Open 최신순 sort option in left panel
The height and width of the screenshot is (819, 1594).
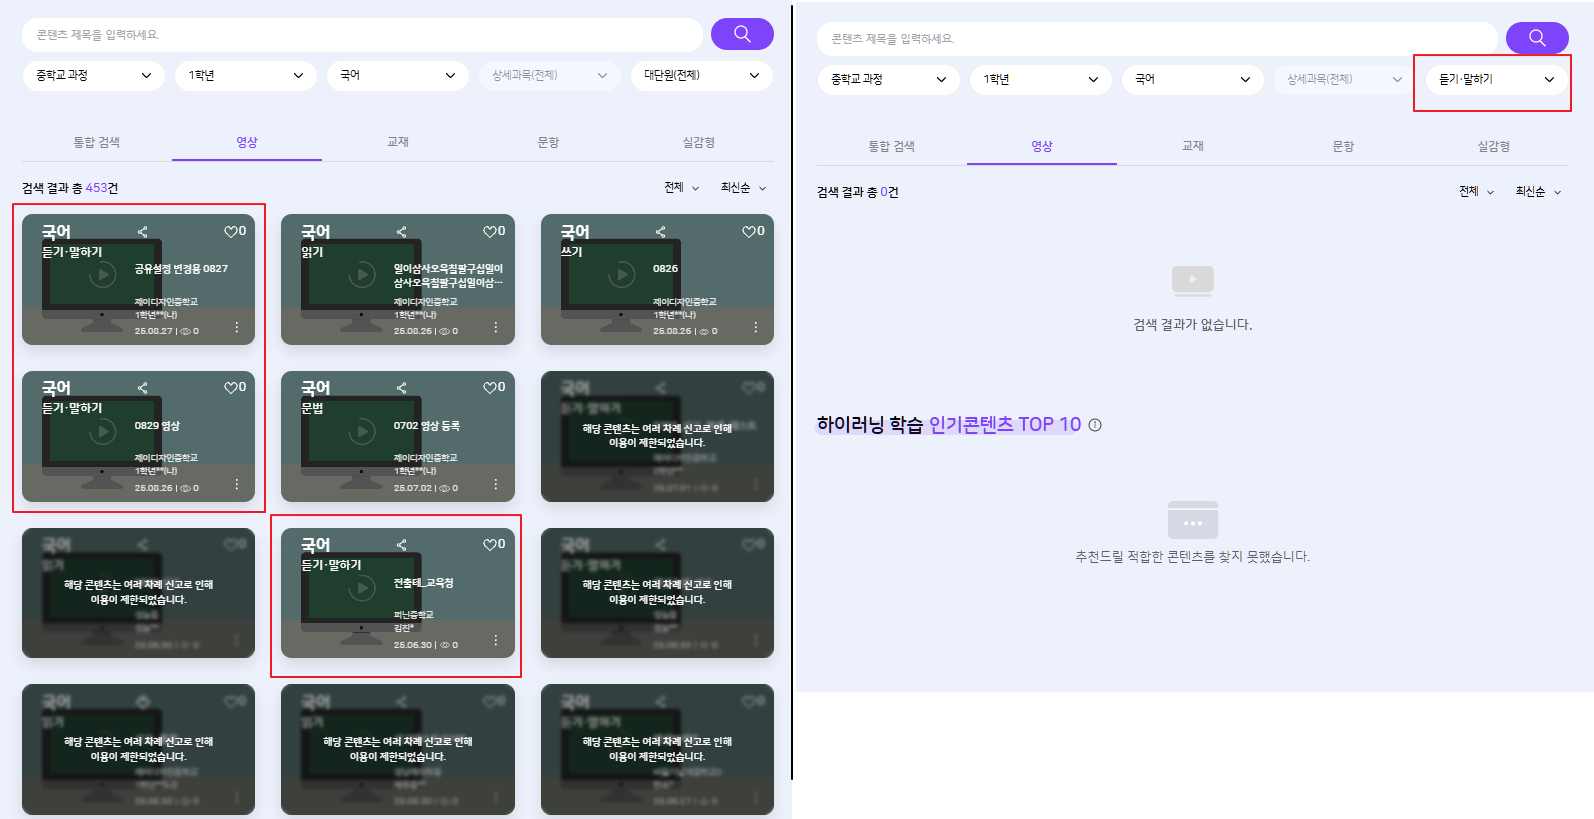[742, 188]
